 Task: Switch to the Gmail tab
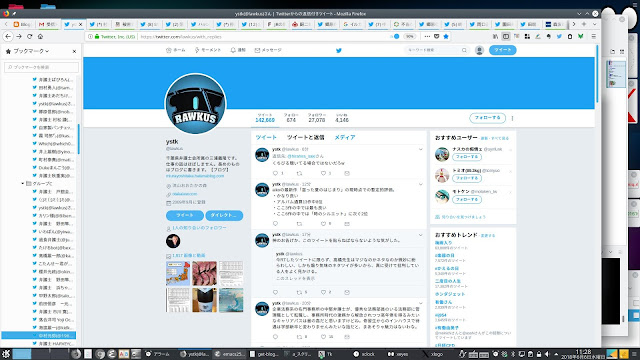click(48, 24)
